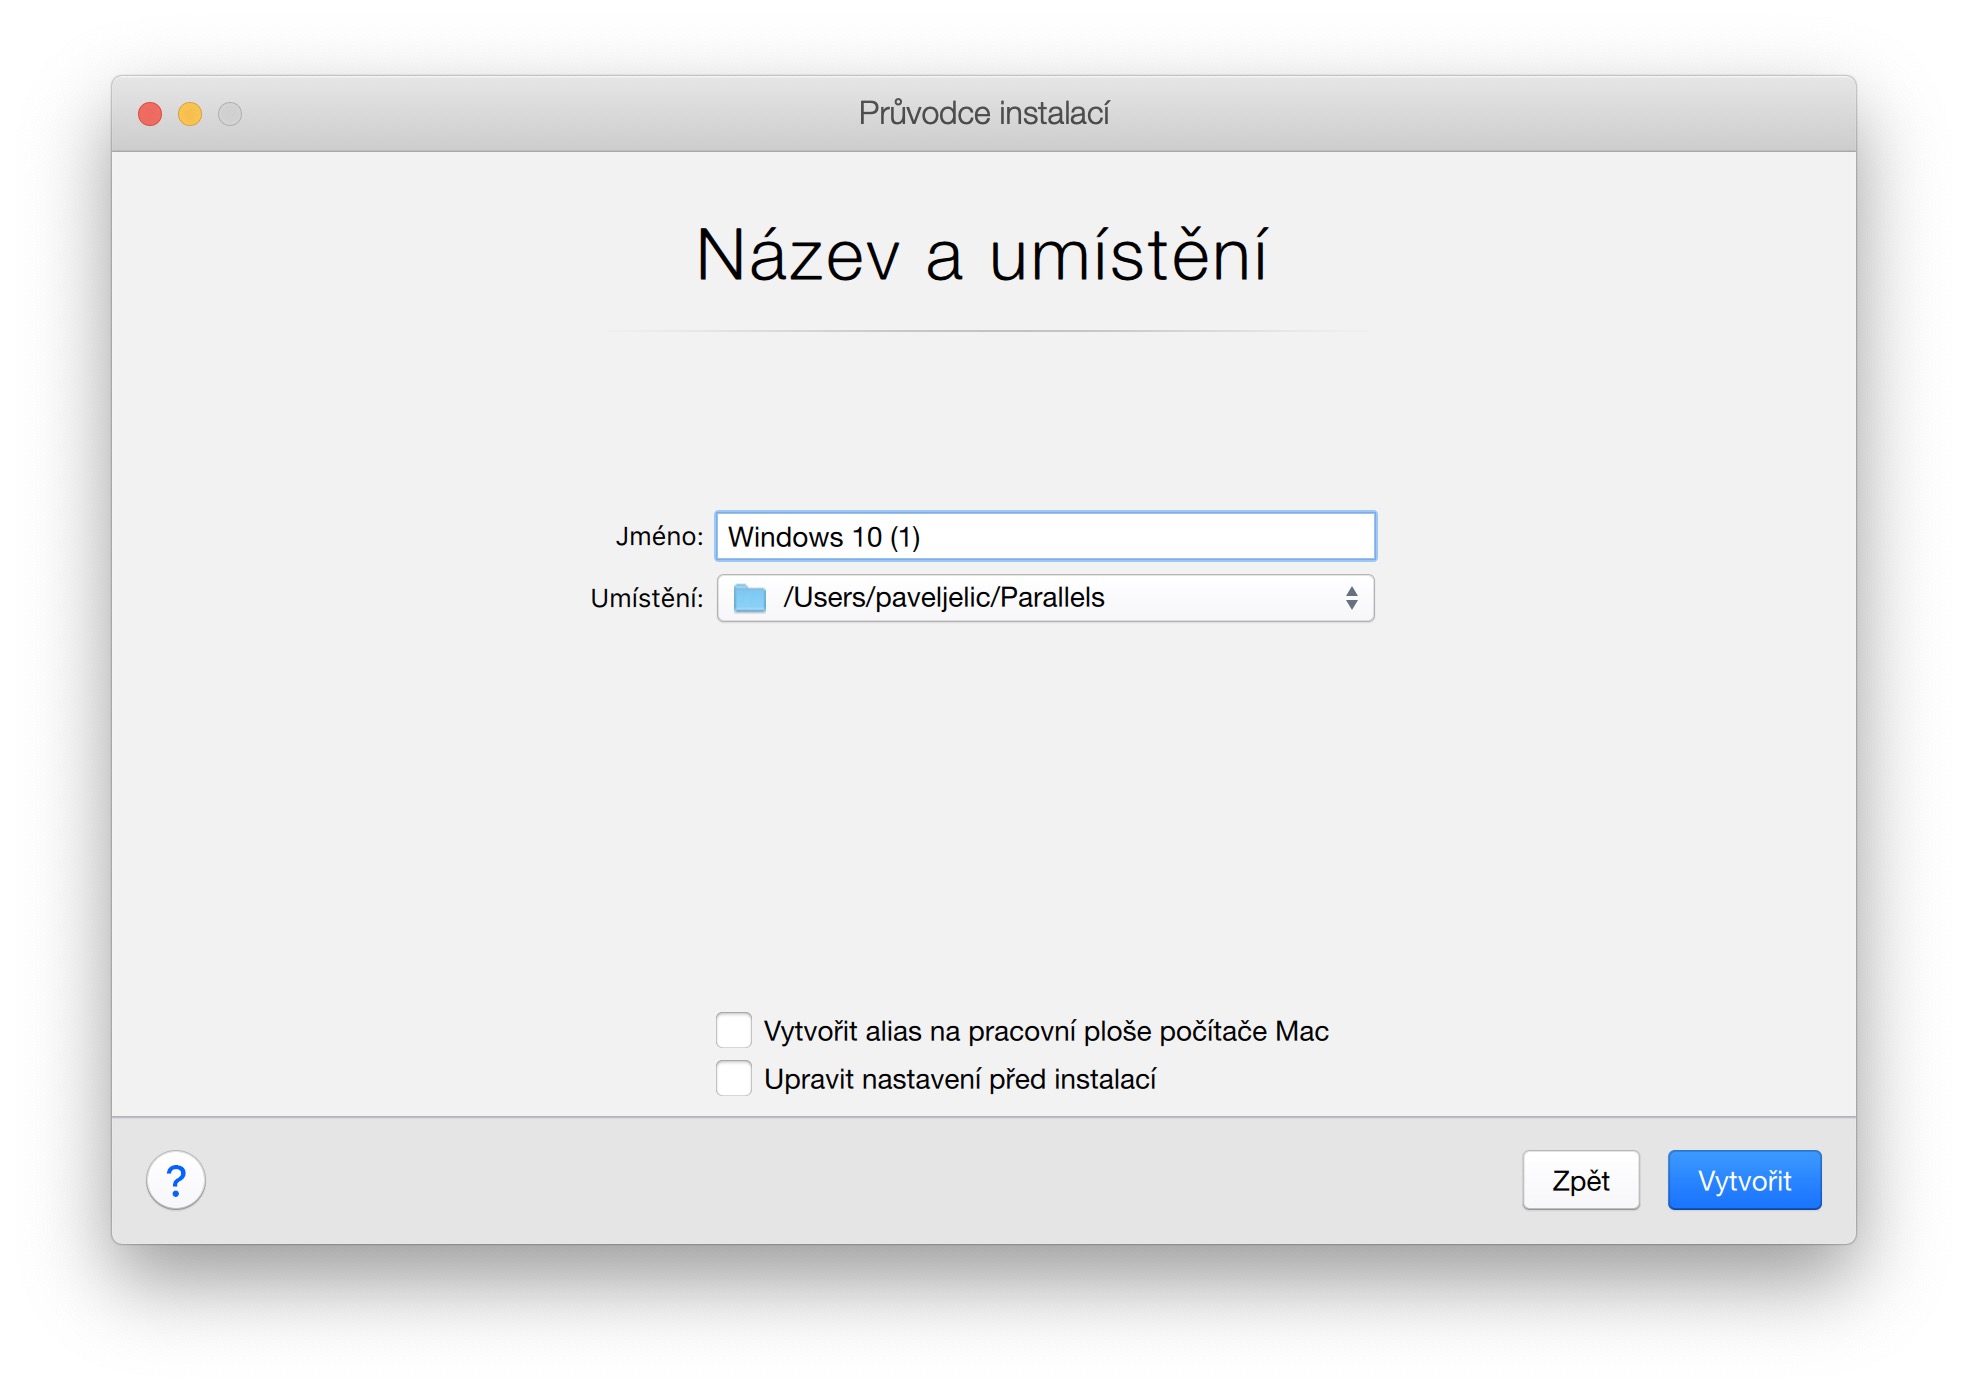The image size is (1968, 1392).
Task: Click the 'Průvodce instalací' window title
Action: click(x=983, y=114)
